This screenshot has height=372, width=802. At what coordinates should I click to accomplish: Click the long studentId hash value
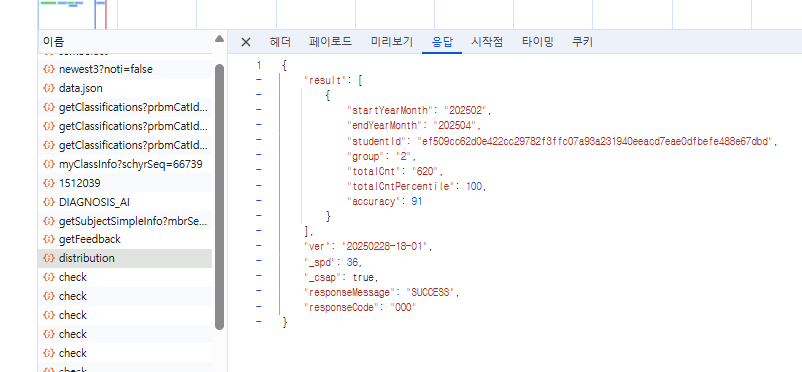(596, 141)
